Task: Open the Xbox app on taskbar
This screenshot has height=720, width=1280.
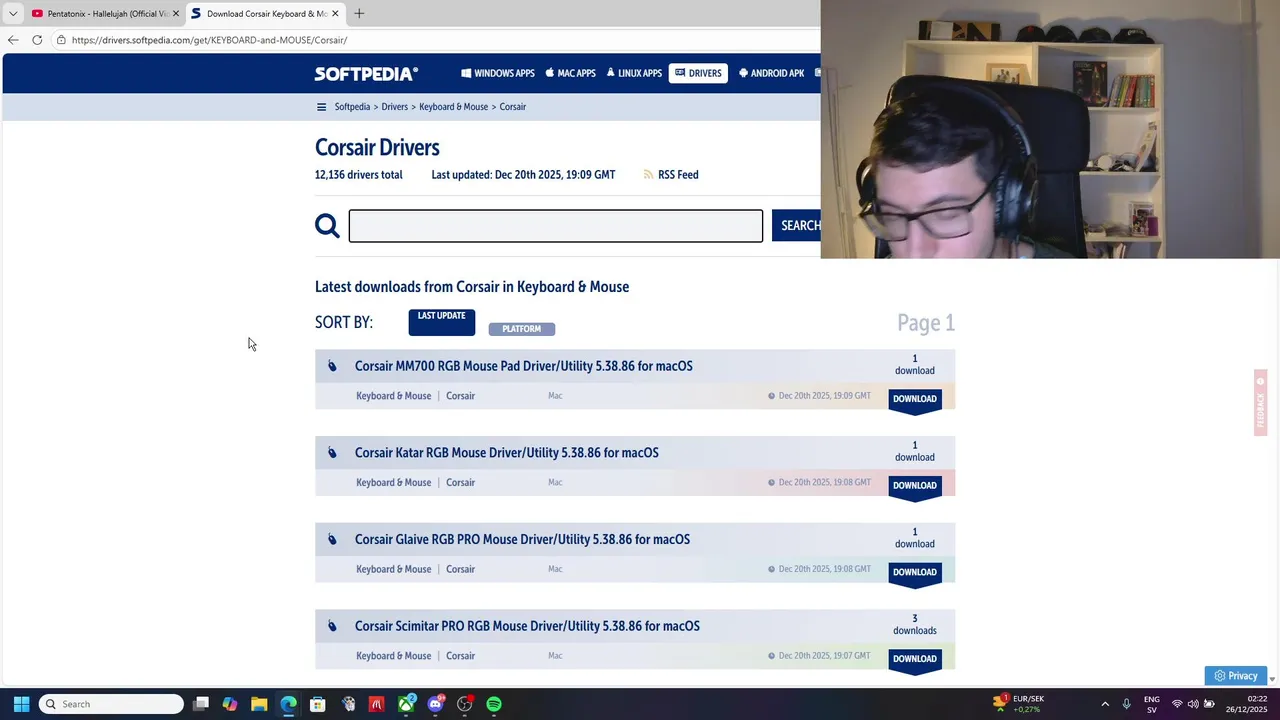Action: point(406,704)
